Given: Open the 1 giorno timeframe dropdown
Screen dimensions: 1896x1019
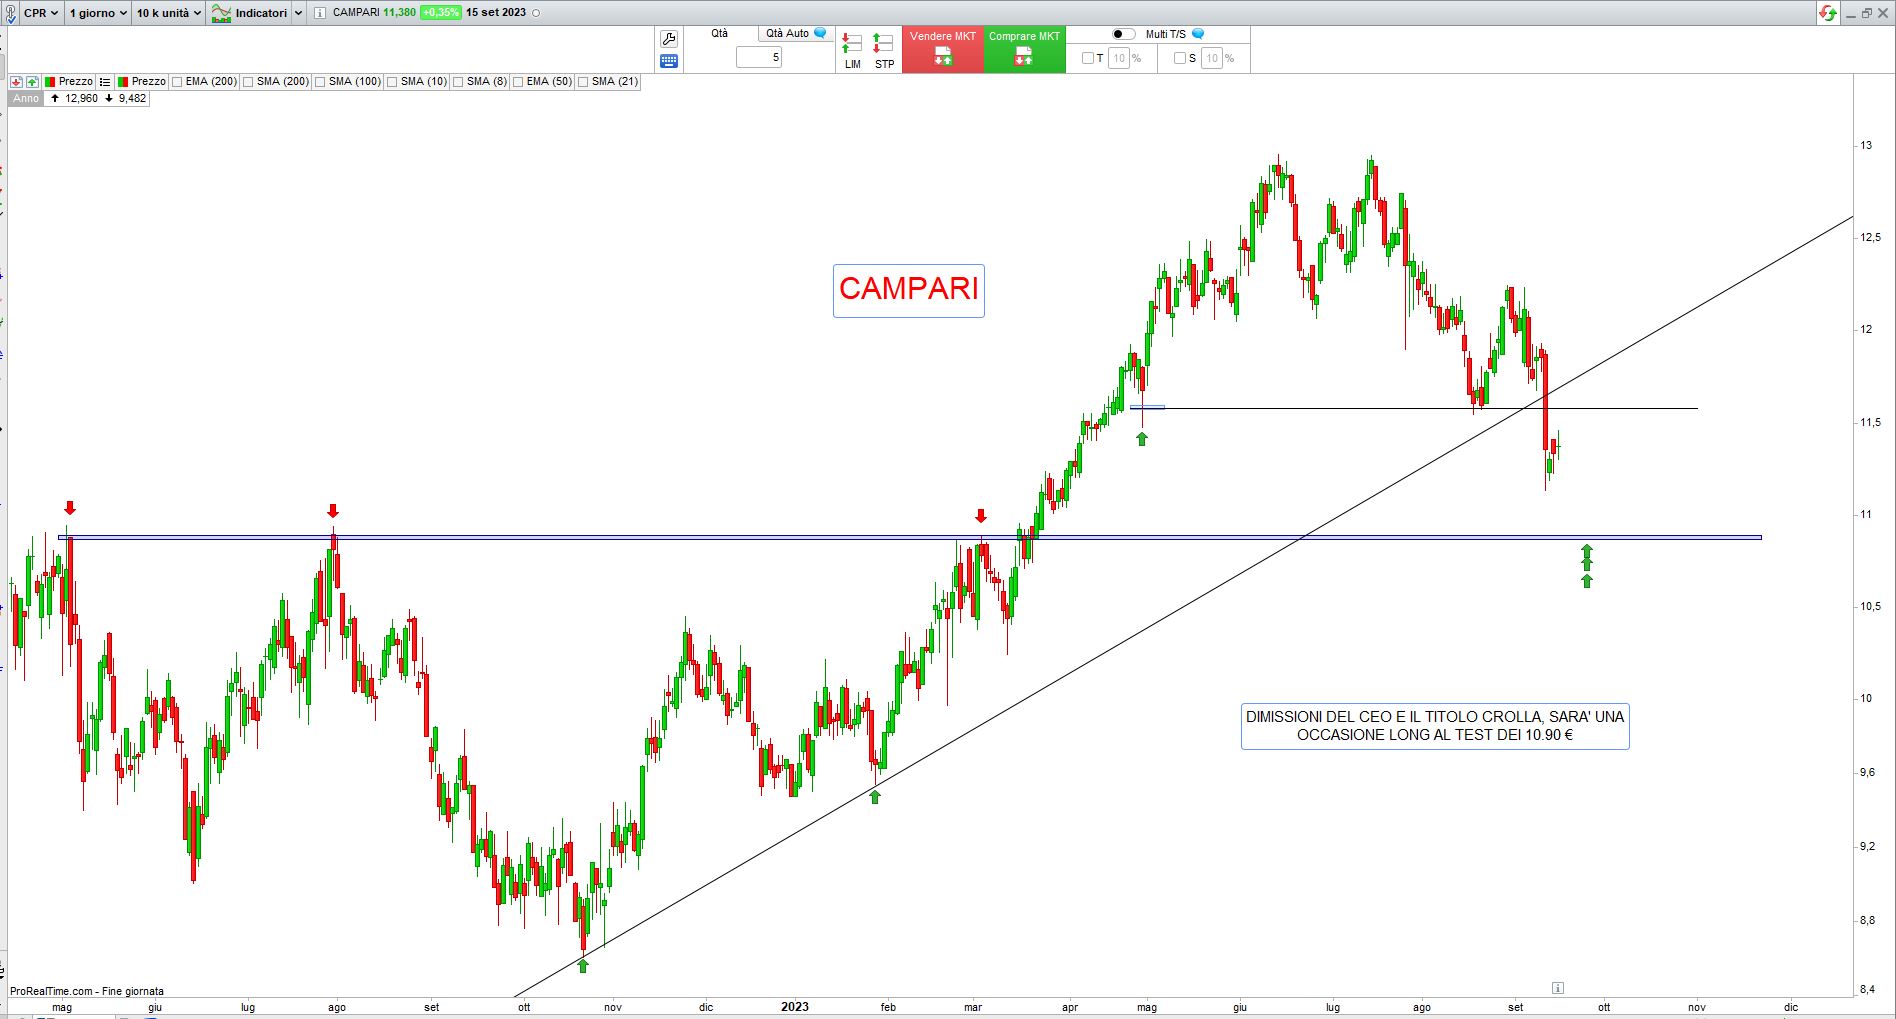Looking at the screenshot, I should pyautogui.click(x=98, y=13).
